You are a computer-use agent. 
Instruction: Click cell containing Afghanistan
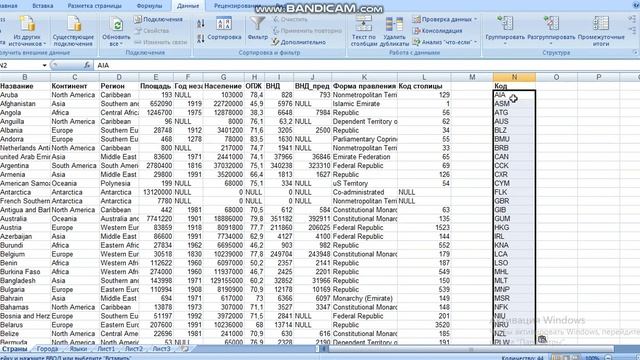click(x=25, y=104)
